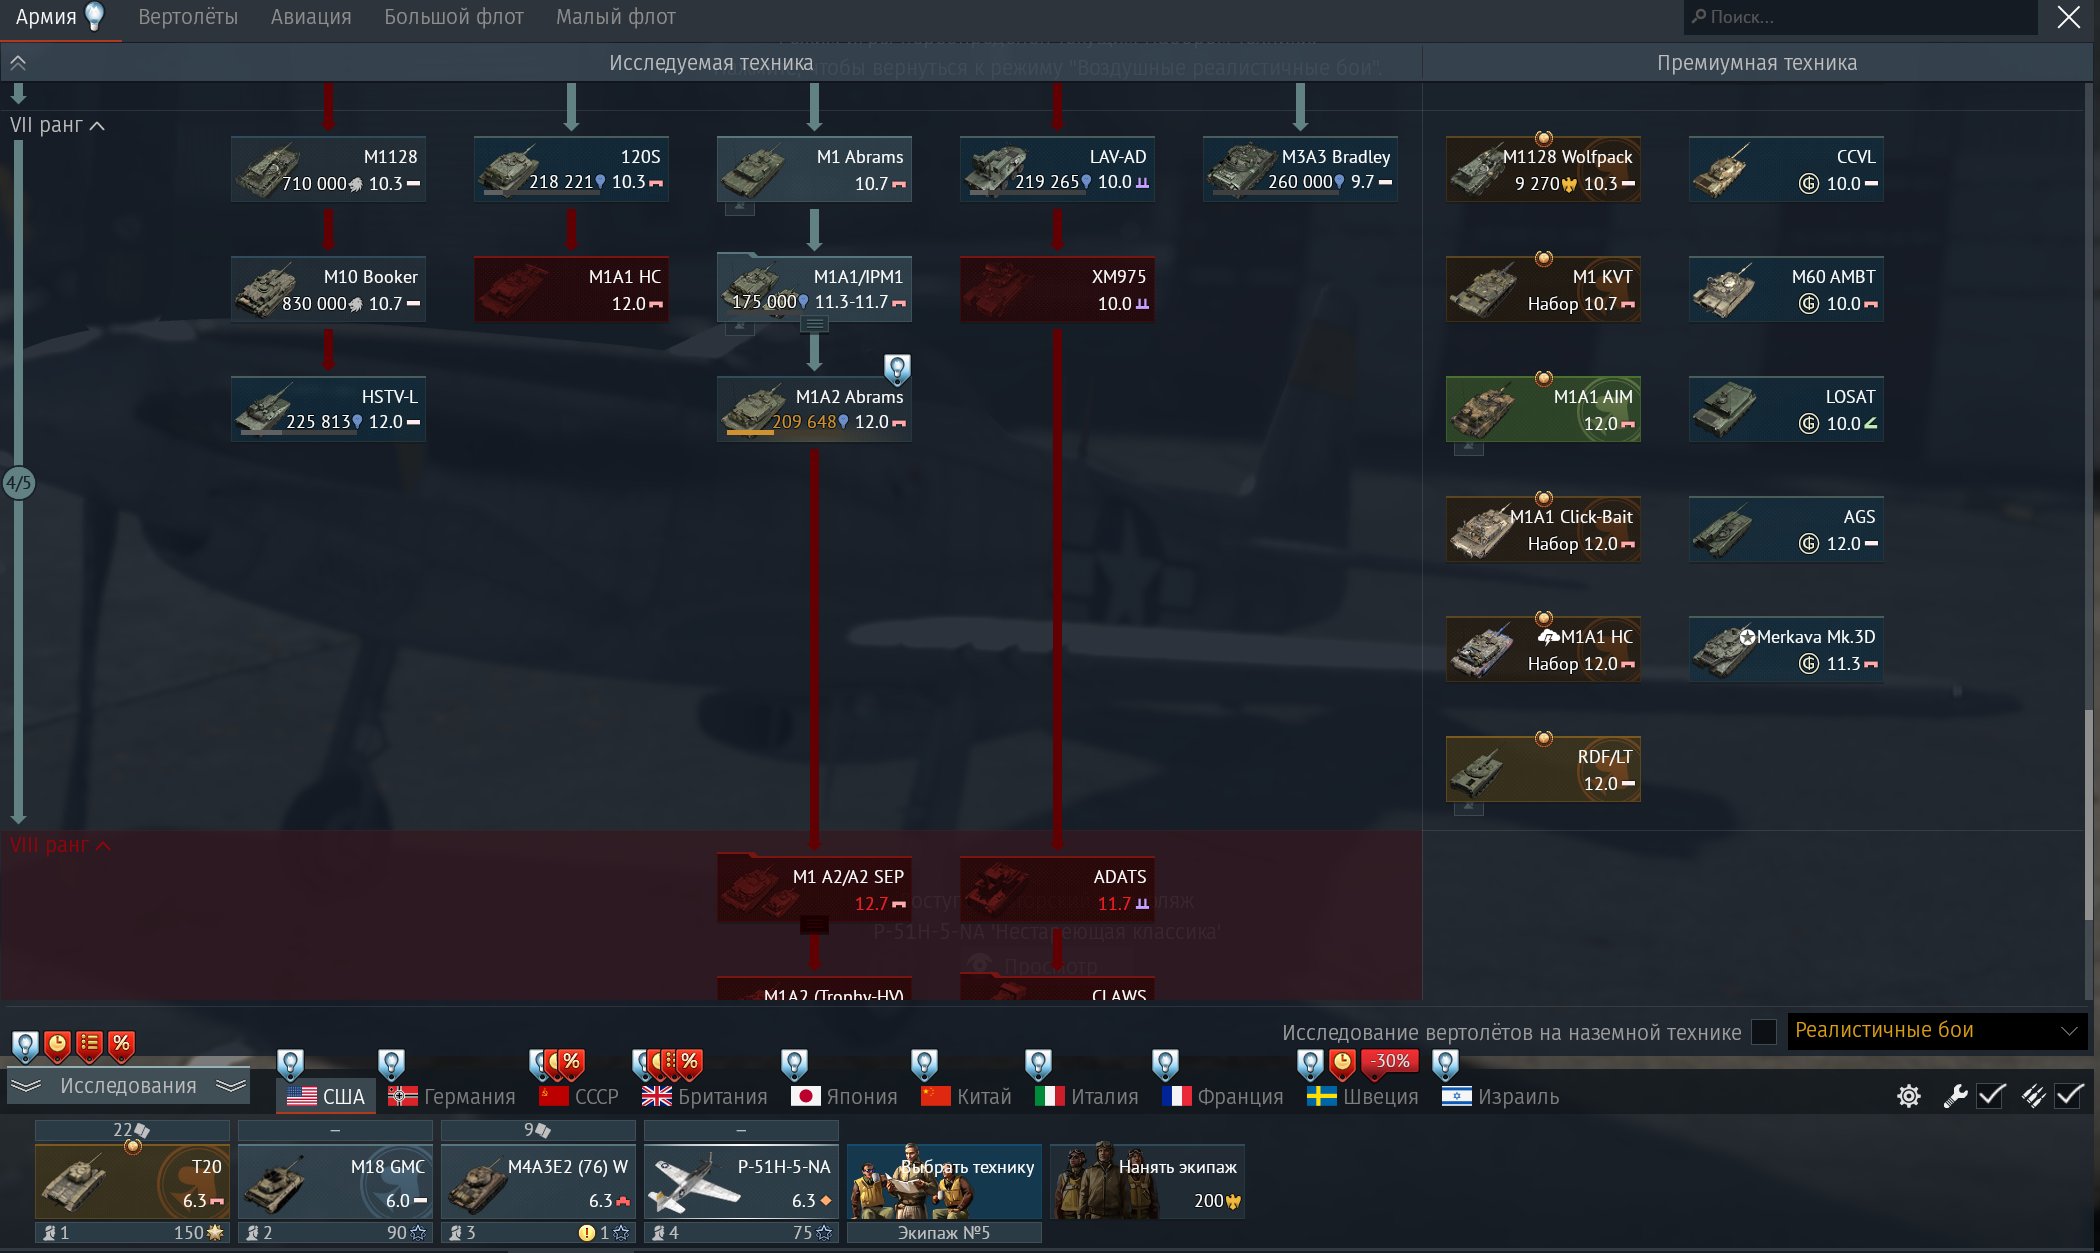Select the ADATS vehicle card

click(1057, 889)
